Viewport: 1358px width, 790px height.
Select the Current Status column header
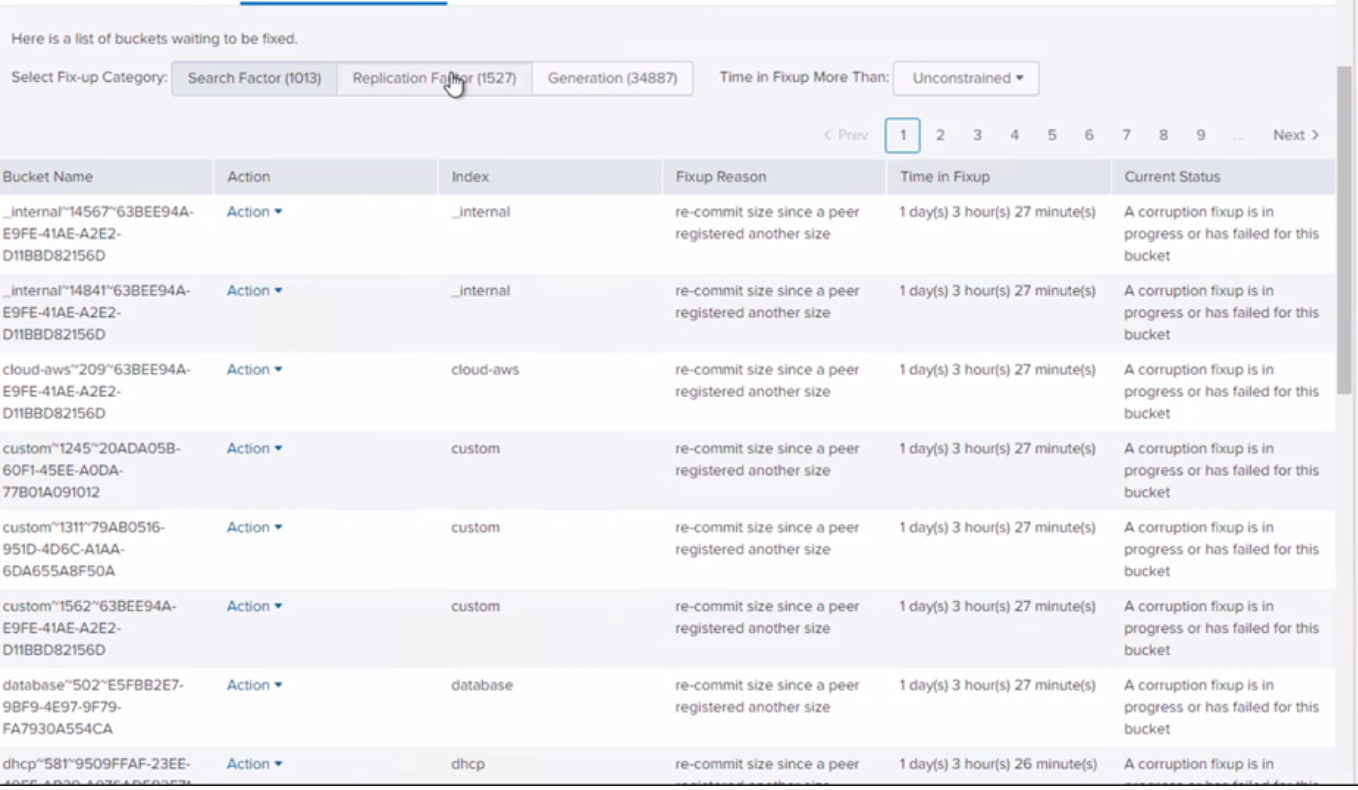click(x=1172, y=176)
